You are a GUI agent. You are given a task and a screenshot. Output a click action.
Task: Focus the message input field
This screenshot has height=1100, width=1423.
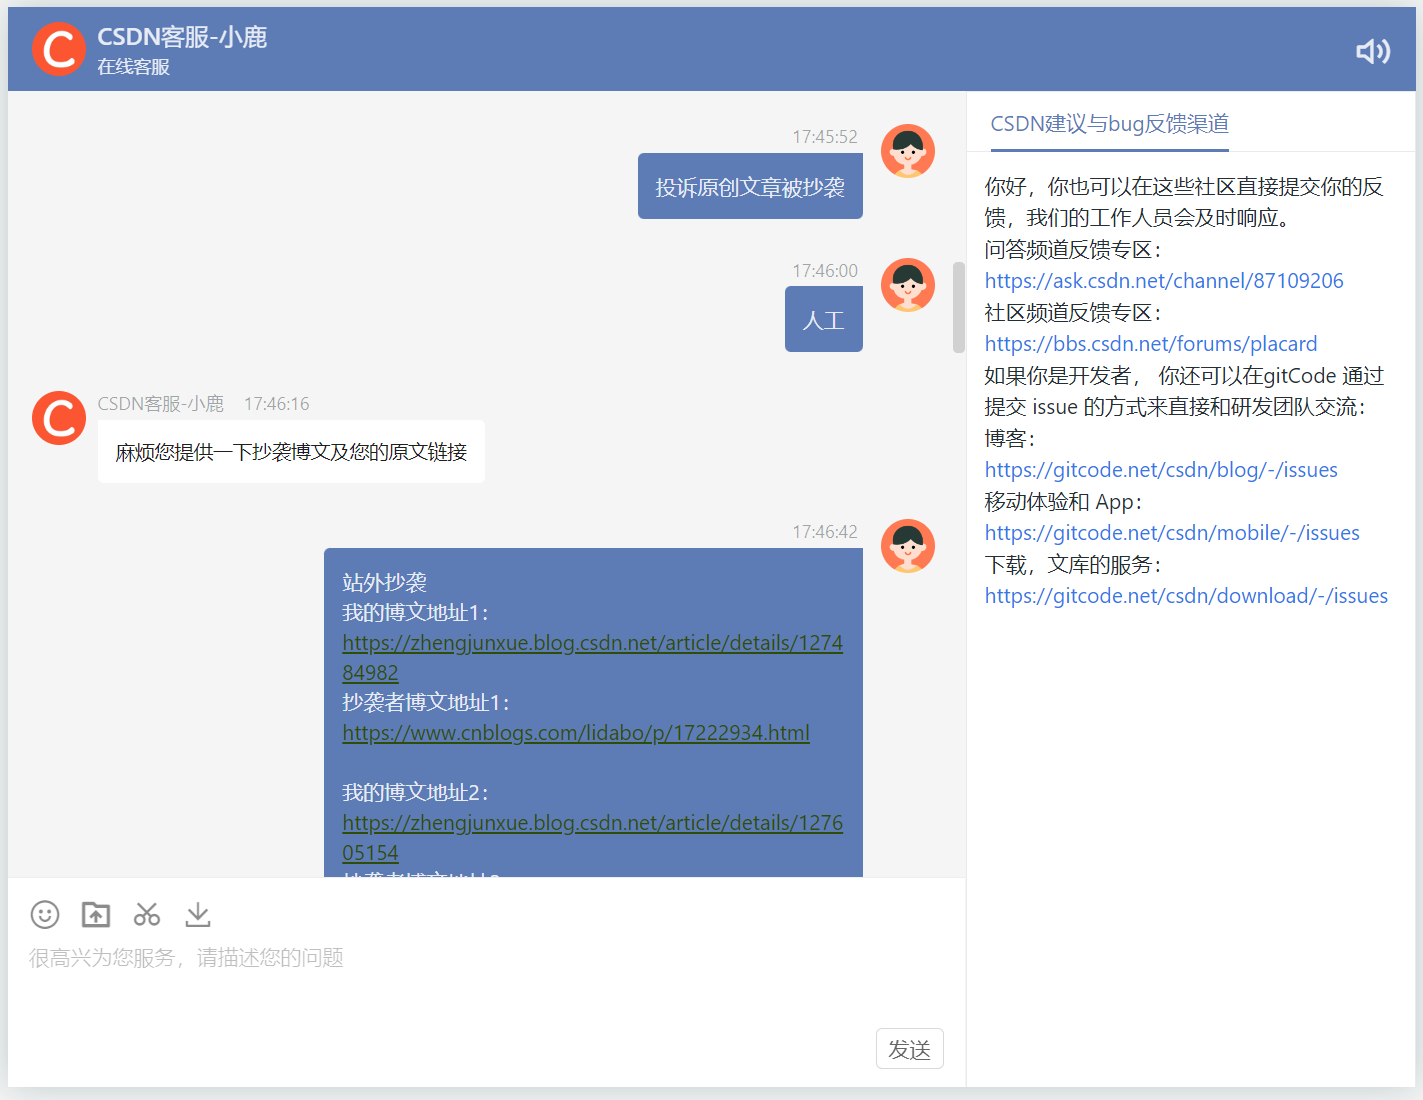tap(486, 980)
